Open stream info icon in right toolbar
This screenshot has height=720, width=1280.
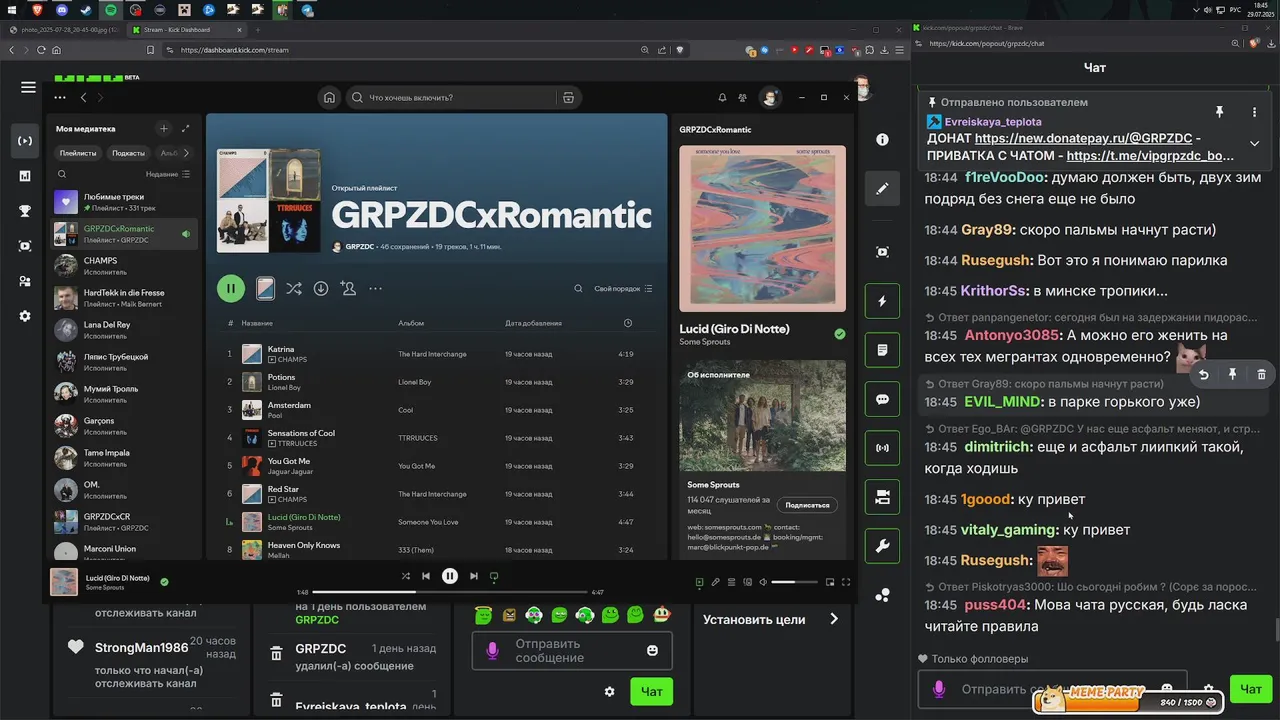[882, 140]
